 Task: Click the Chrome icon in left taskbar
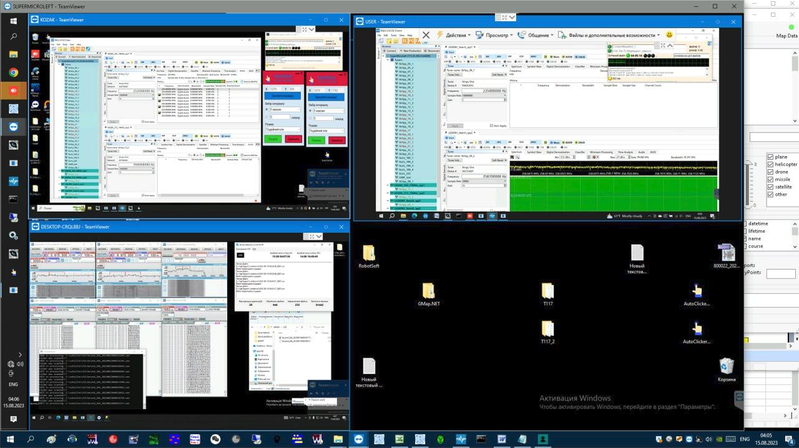pyautogui.click(x=13, y=72)
